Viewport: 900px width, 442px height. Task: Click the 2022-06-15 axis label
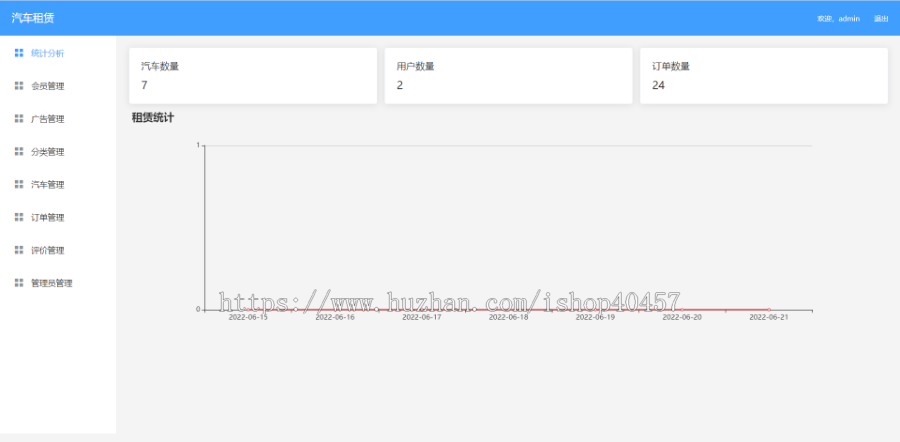click(x=248, y=317)
